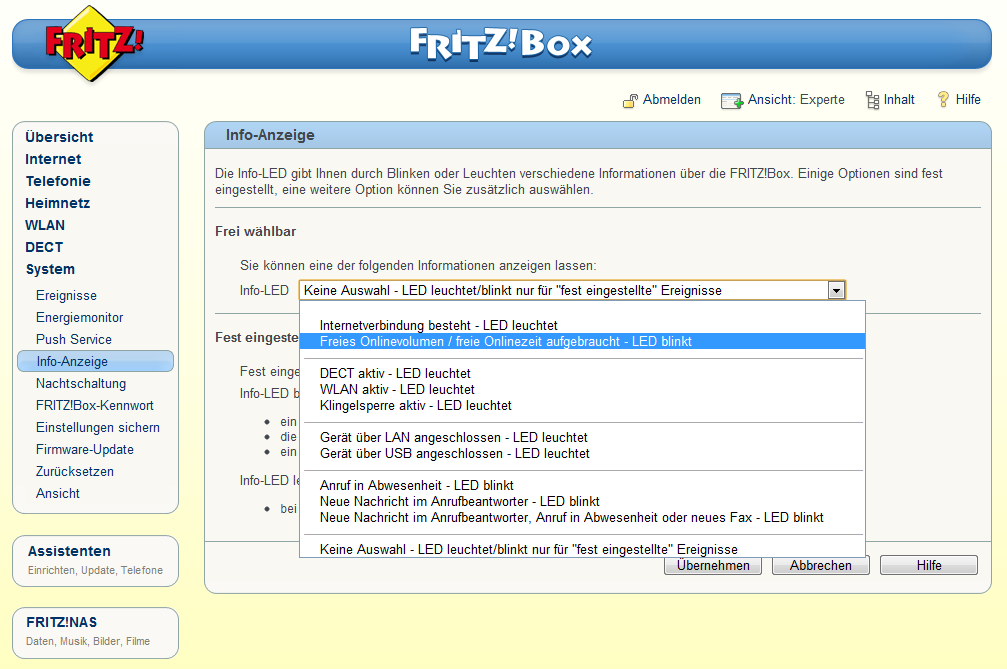Click the Ansicht: Experte view icon
Screen dimensions: 1007x669
pyautogui.click(x=731, y=100)
